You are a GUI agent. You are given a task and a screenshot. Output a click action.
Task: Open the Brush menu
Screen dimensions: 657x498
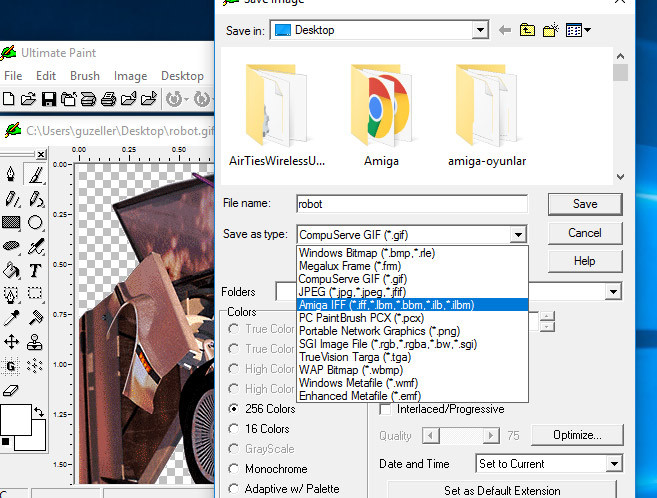[x=85, y=76]
